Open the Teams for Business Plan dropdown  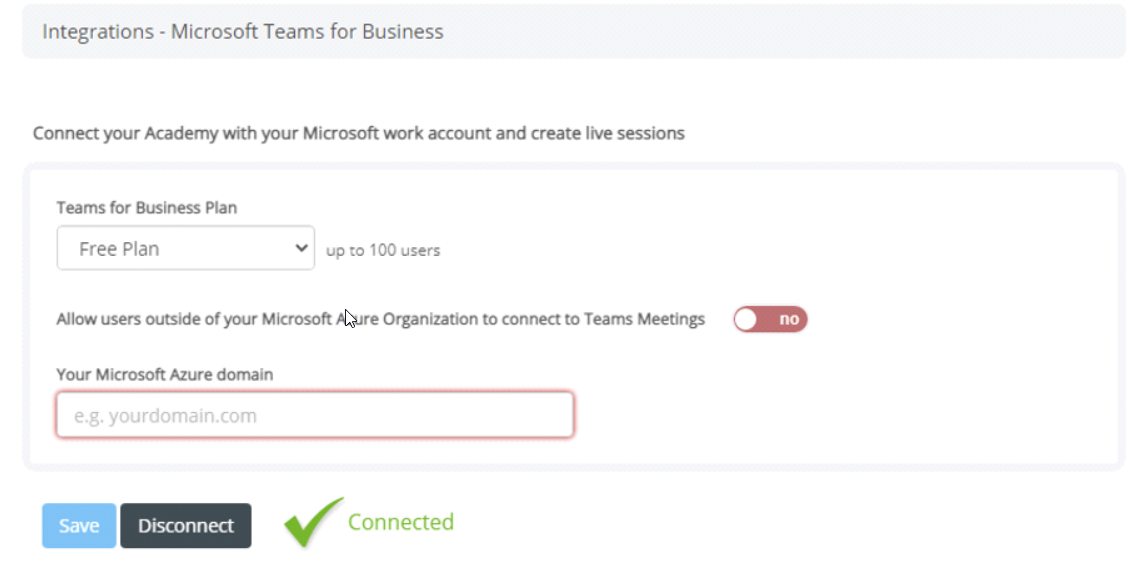click(x=186, y=248)
